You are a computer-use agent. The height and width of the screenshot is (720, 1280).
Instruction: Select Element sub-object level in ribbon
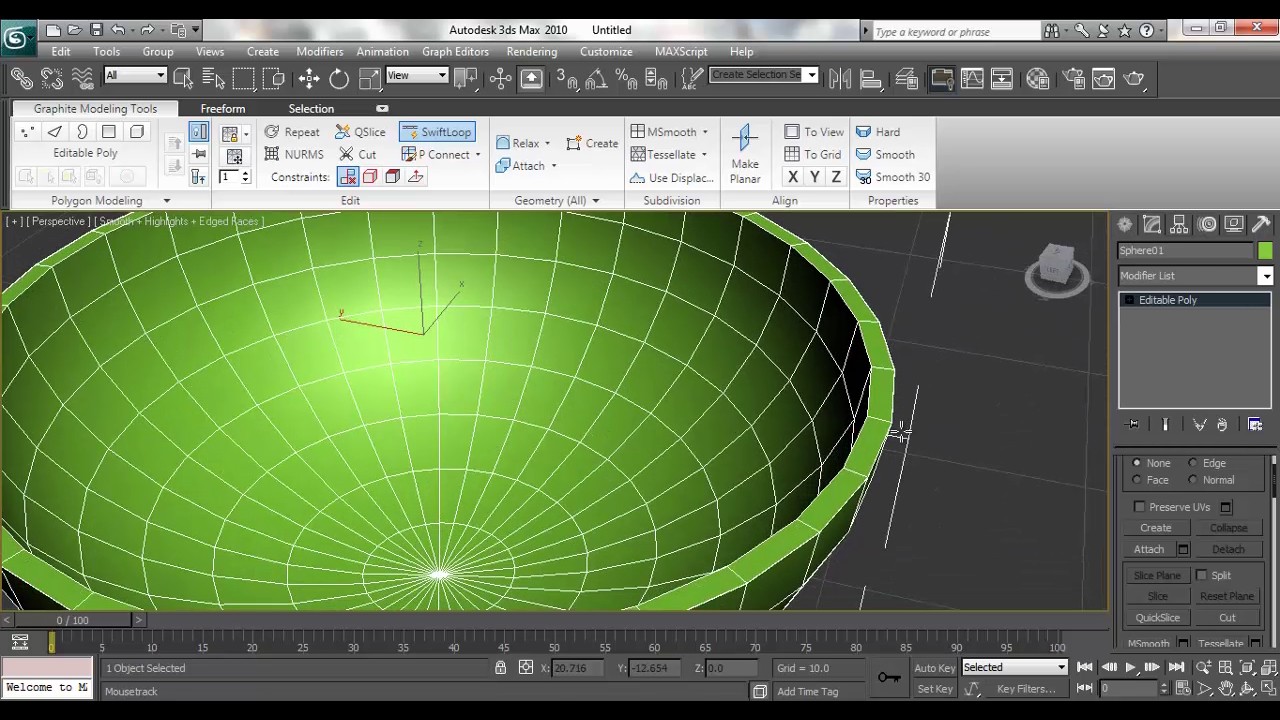pyautogui.click(x=137, y=132)
